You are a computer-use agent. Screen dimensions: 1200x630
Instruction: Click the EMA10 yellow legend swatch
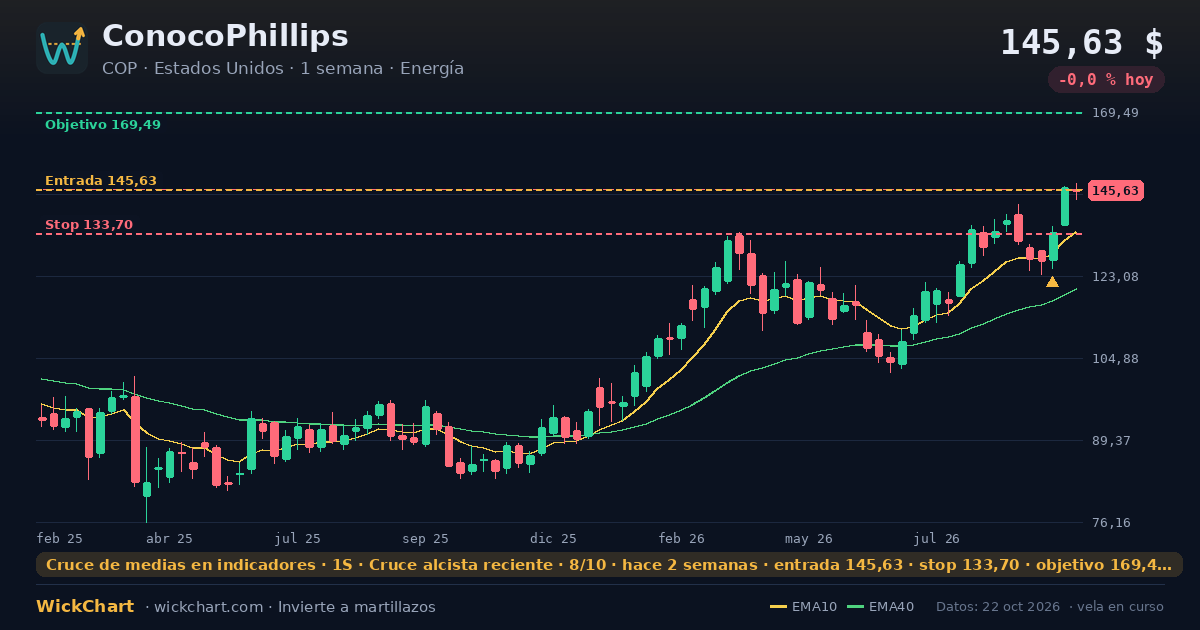tap(778, 607)
